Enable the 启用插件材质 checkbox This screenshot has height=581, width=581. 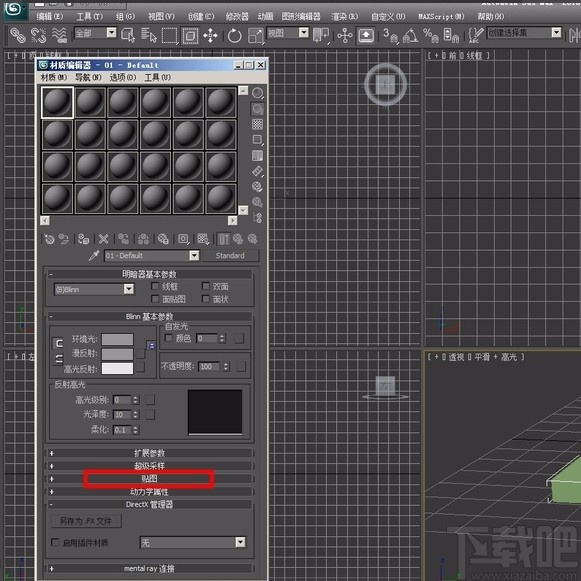click(x=55, y=542)
